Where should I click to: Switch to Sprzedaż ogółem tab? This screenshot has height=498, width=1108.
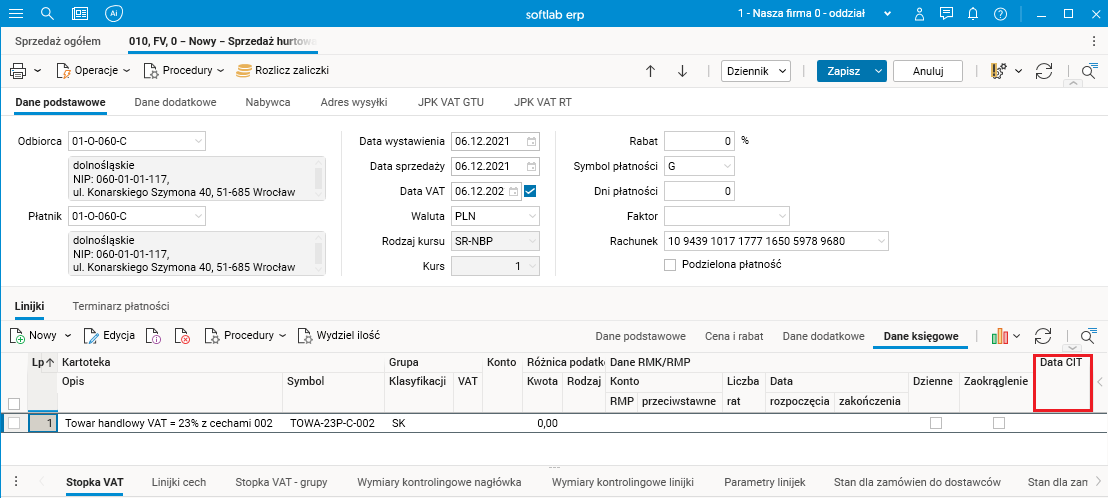pos(58,41)
